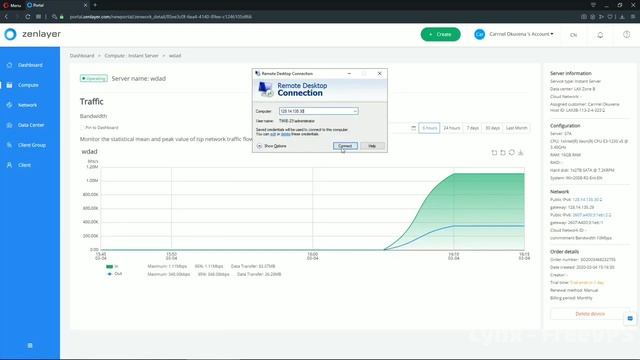
Task: Click the Operating status badge
Action: tap(94, 78)
